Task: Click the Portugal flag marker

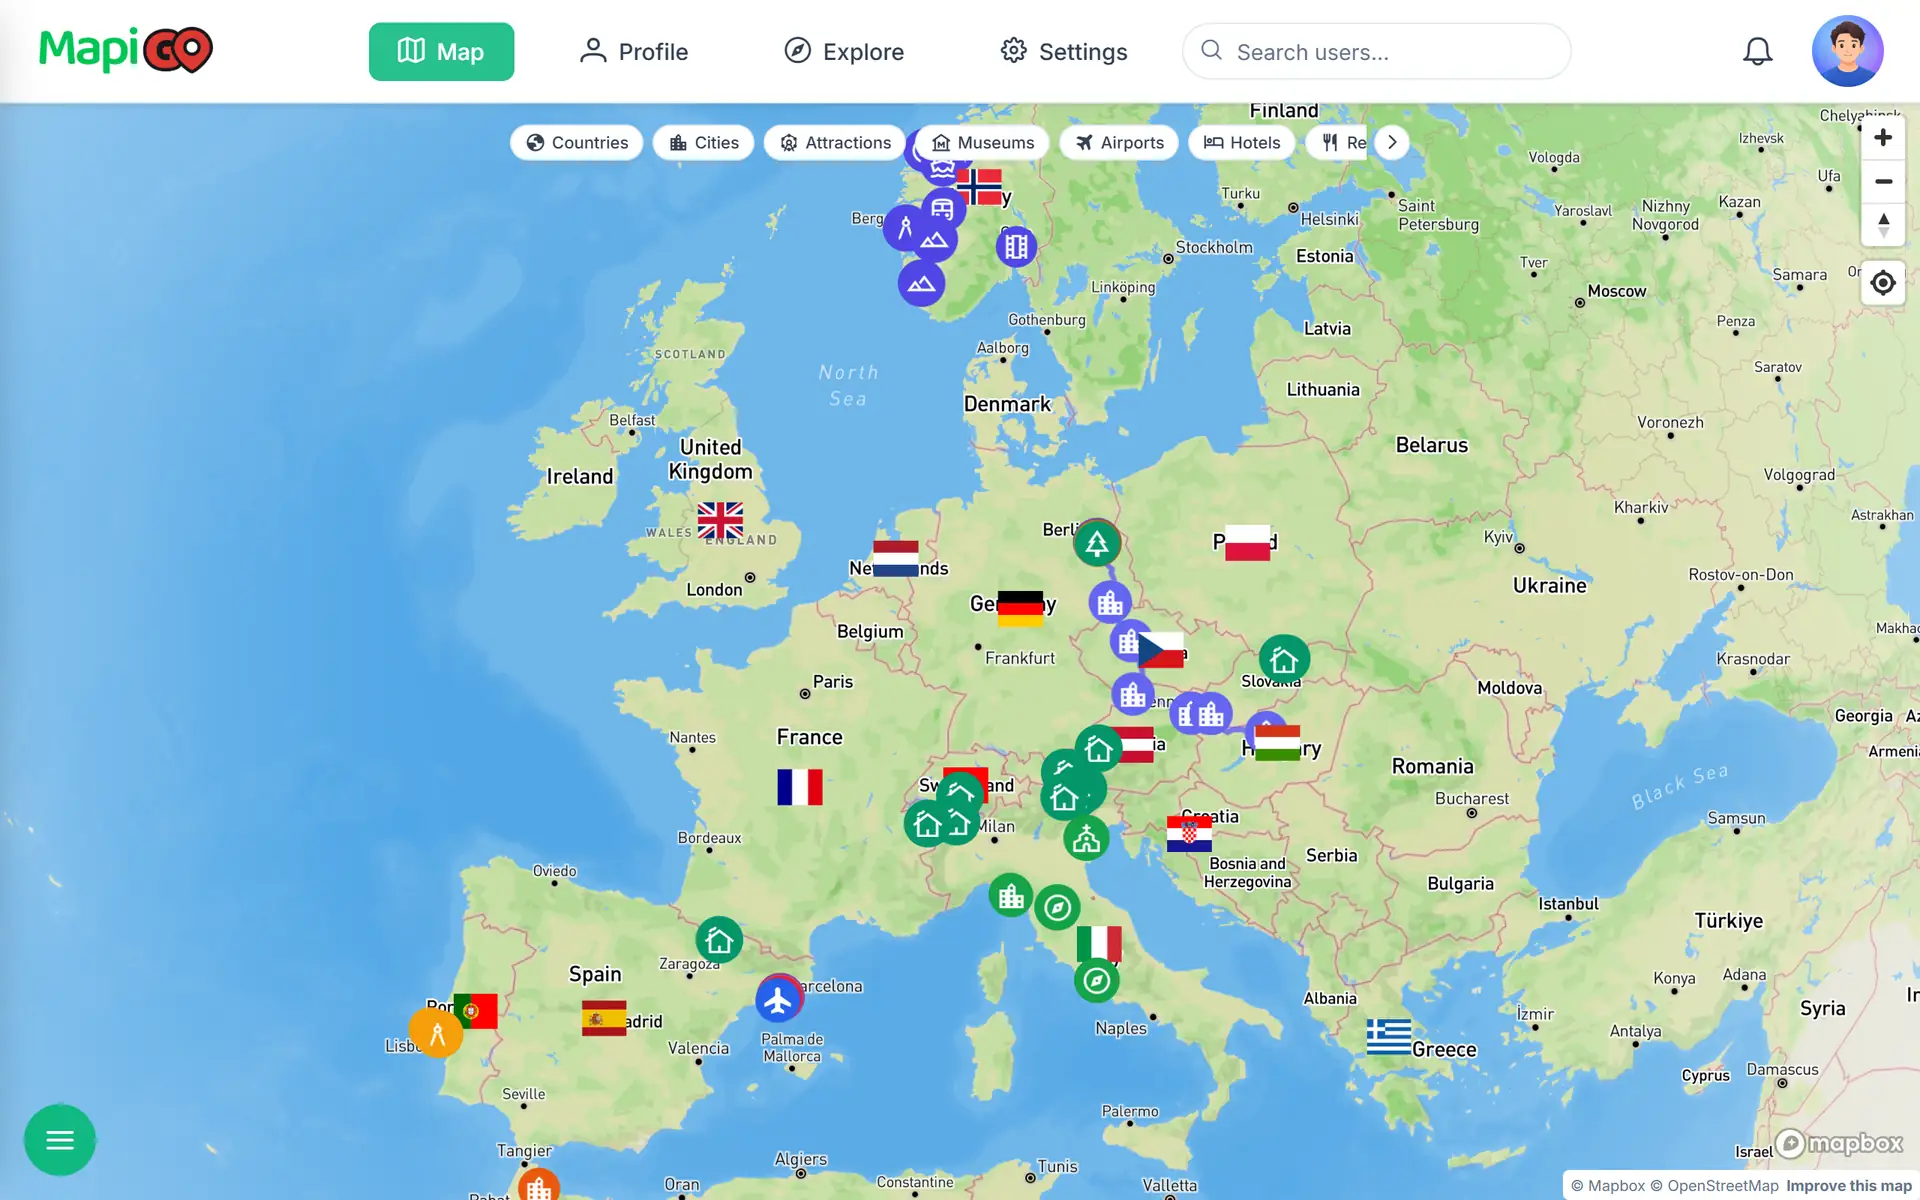Action: click(x=475, y=1011)
